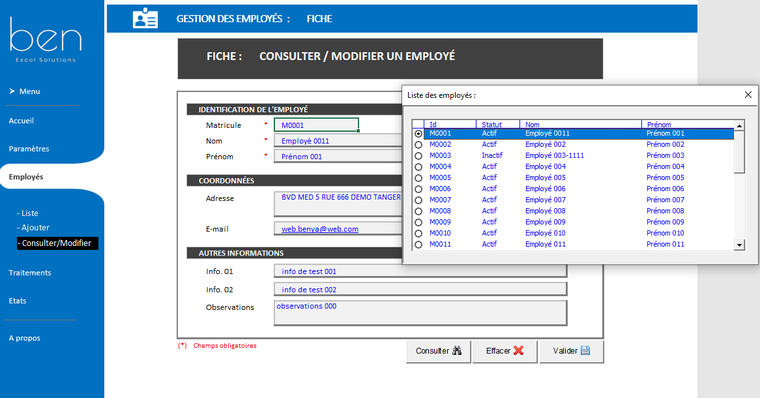Select radio button for inactive employee M0003

(x=418, y=156)
